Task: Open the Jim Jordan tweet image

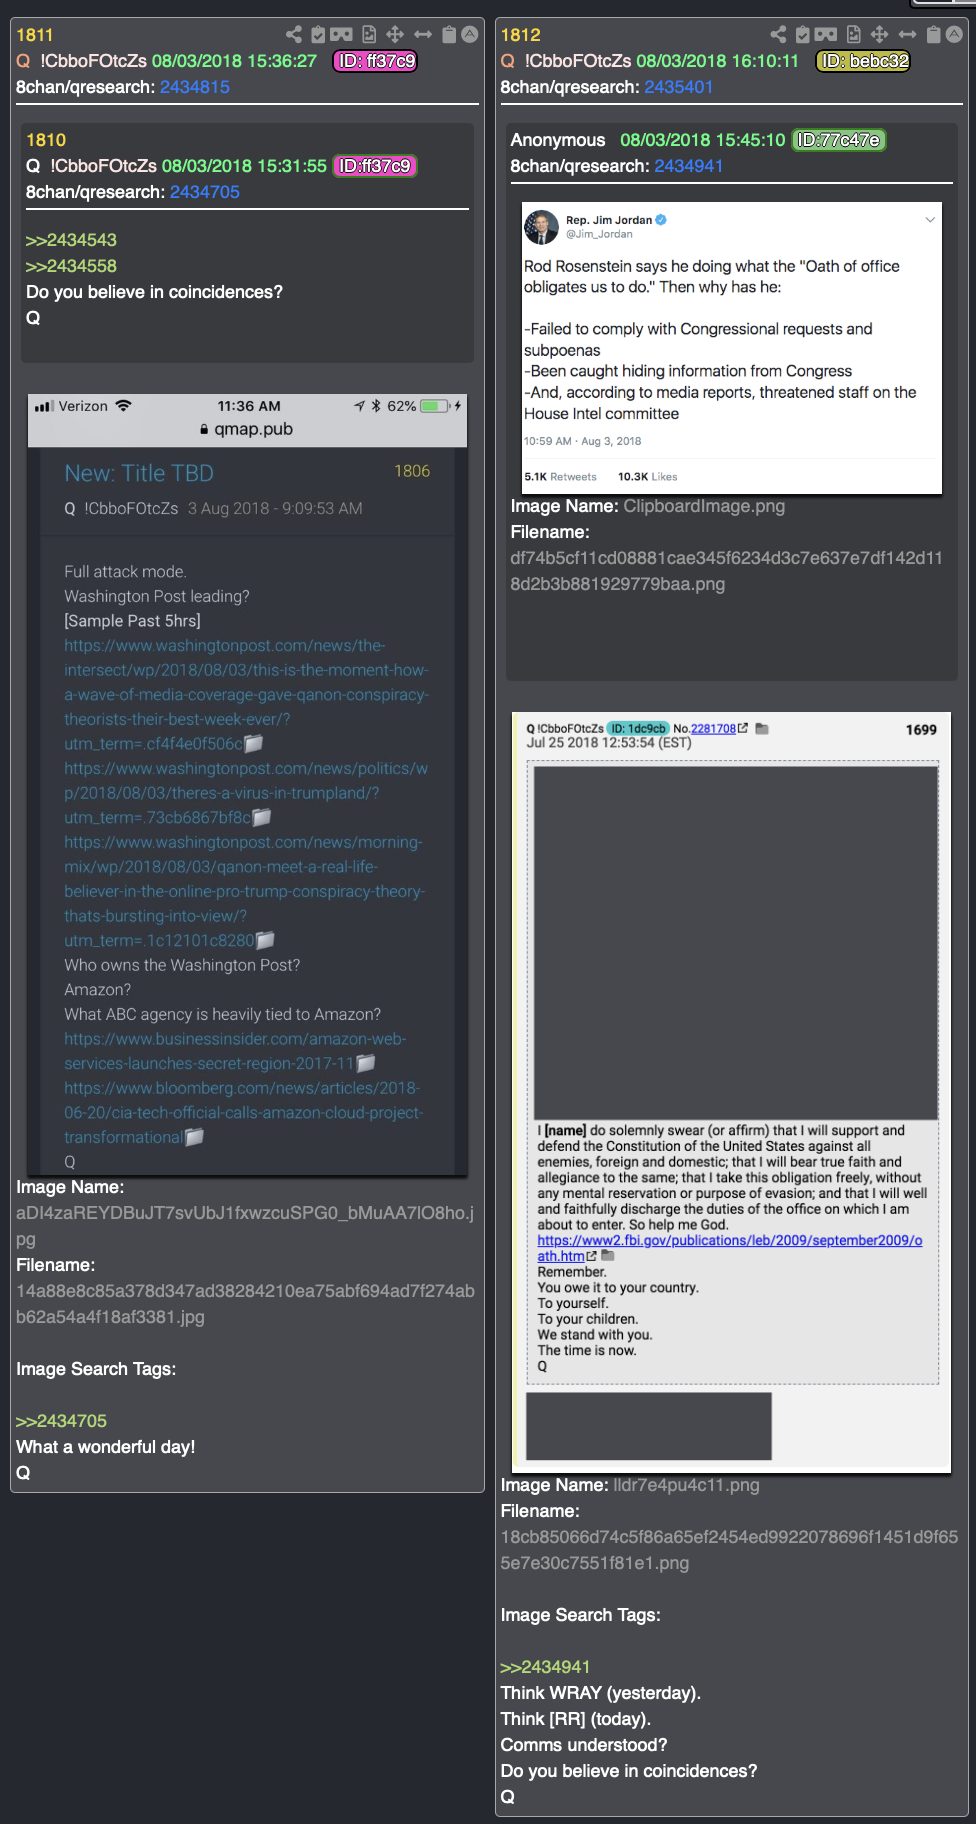Action: coord(732,348)
